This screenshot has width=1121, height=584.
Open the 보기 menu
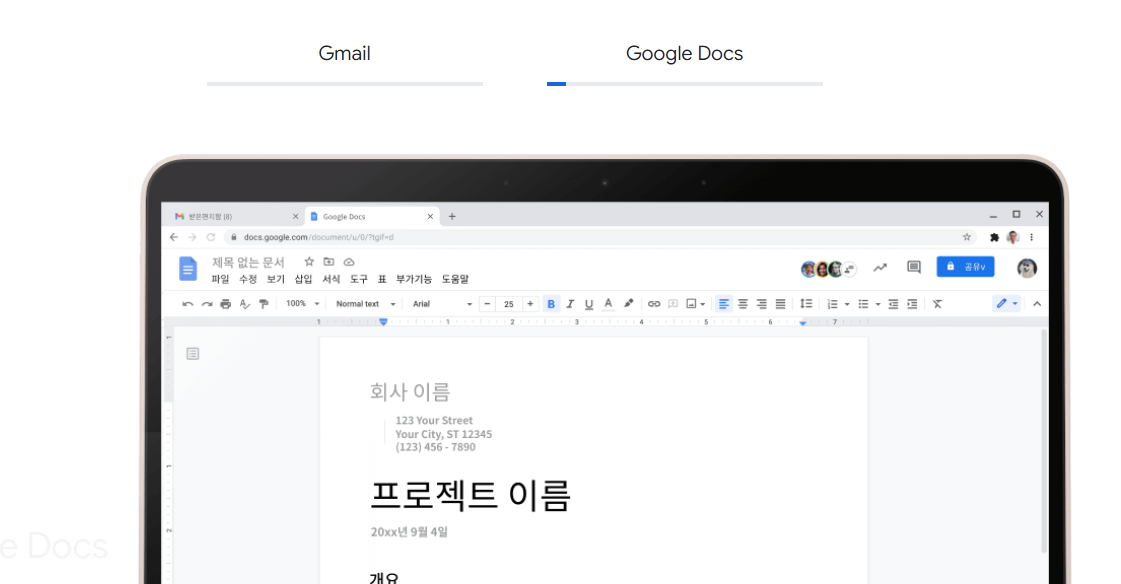(276, 279)
